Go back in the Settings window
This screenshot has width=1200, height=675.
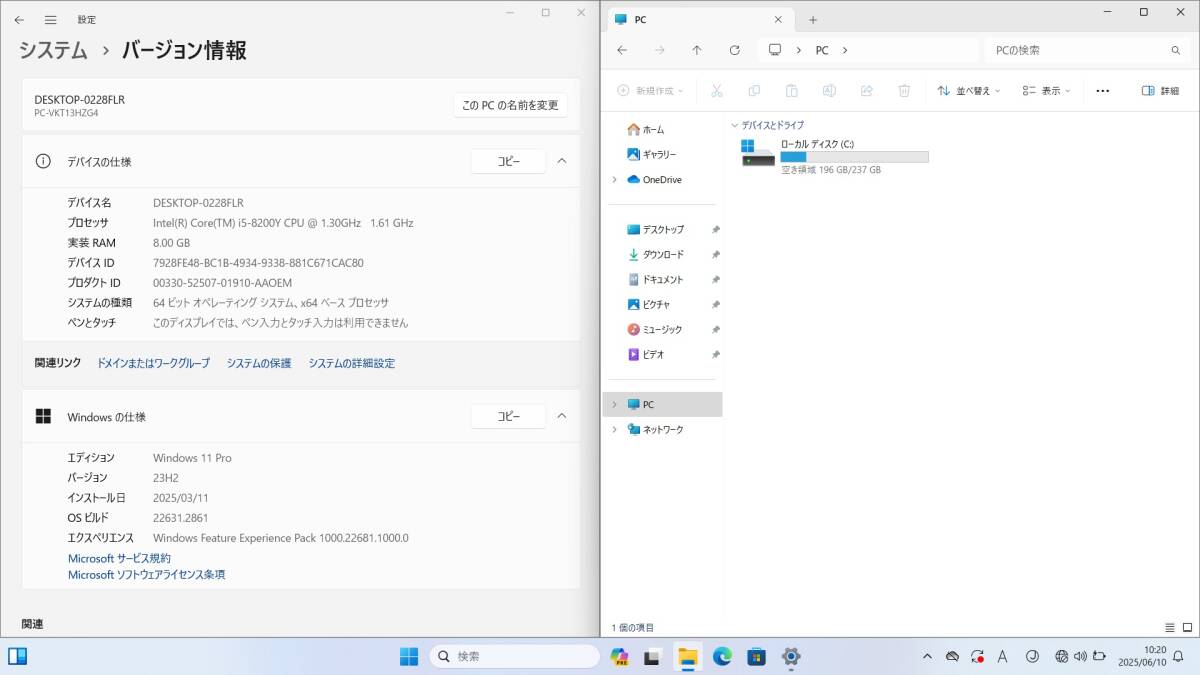point(19,19)
